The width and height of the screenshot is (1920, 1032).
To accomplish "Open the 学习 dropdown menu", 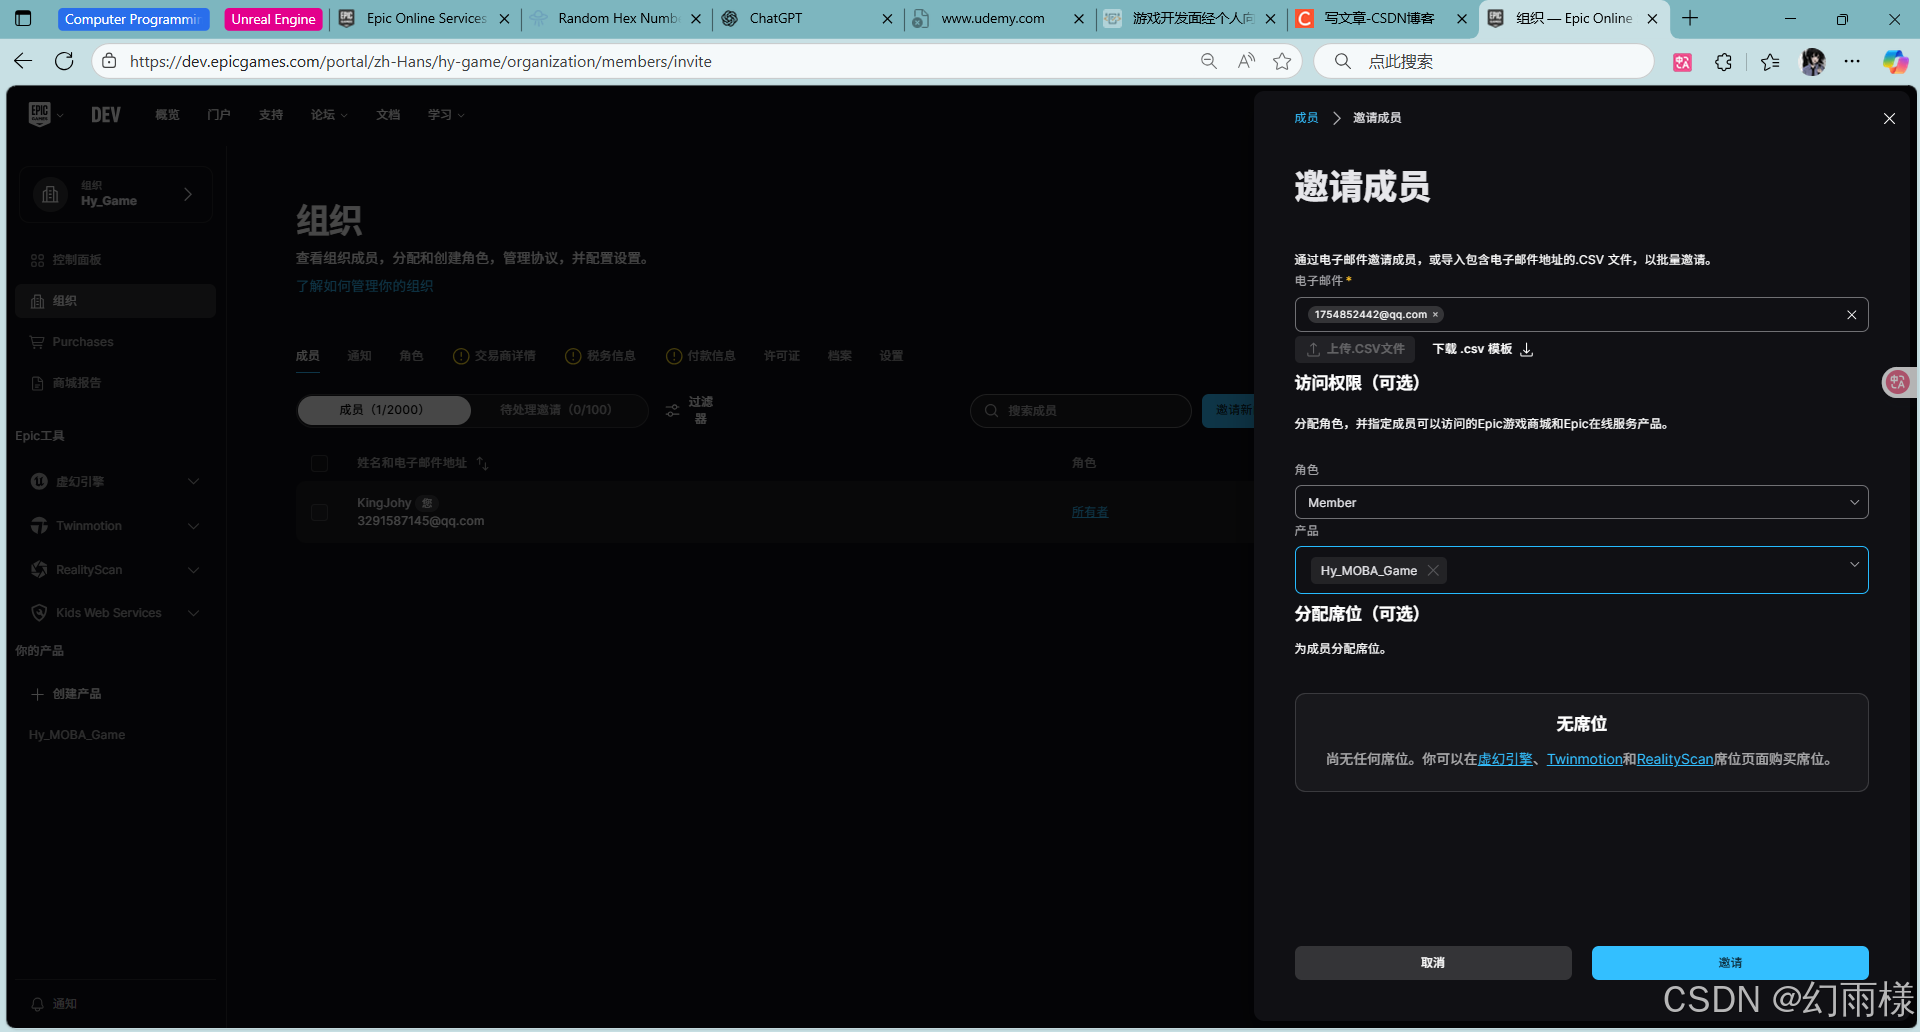I will coord(446,115).
